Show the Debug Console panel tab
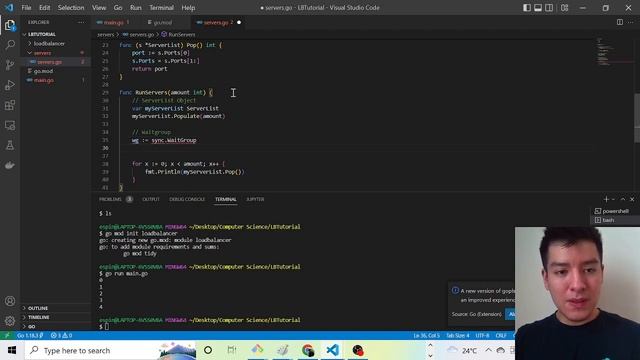Image resolution: width=640 pixels, height=360 pixels. 187,199
